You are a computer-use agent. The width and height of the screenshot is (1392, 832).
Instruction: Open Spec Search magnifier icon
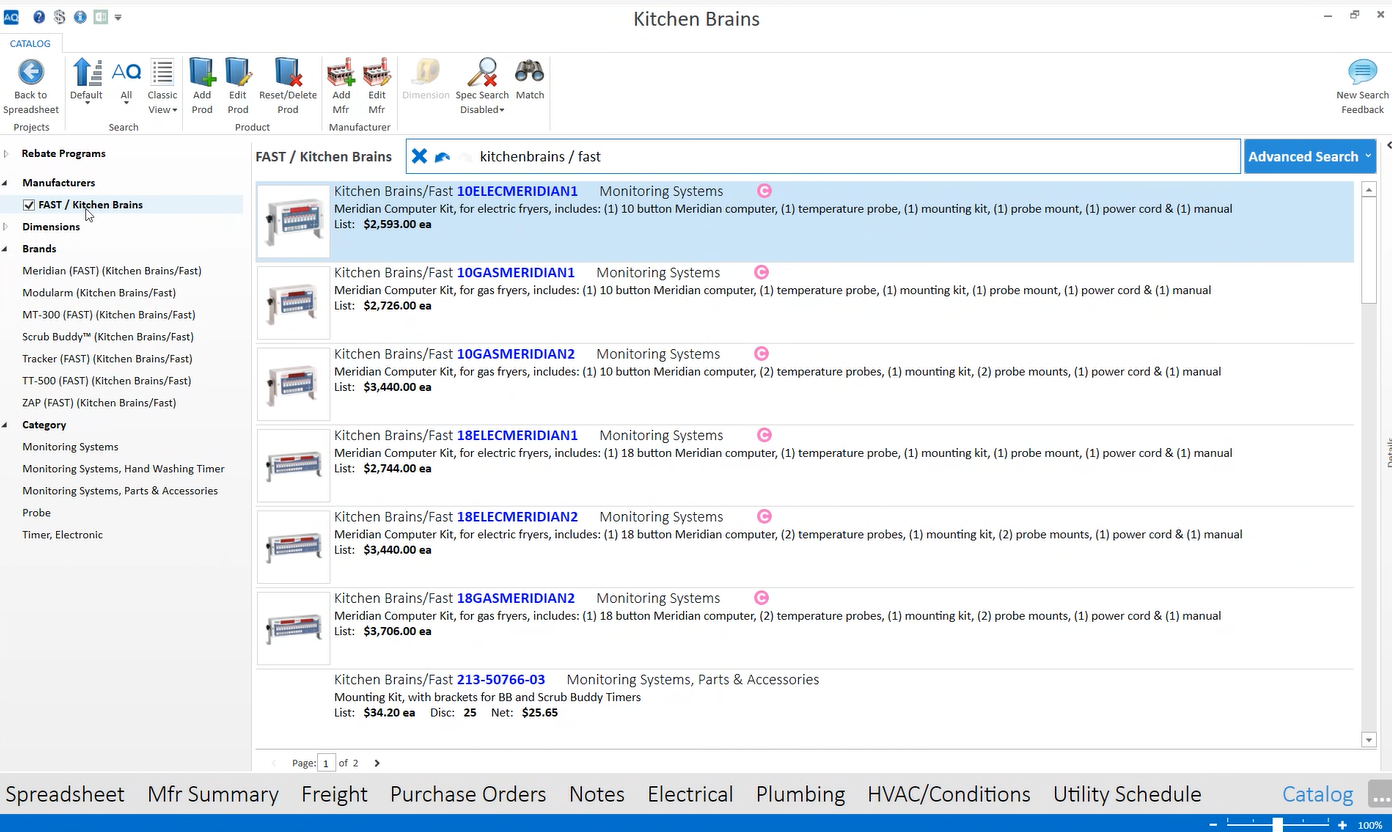click(482, 72)
